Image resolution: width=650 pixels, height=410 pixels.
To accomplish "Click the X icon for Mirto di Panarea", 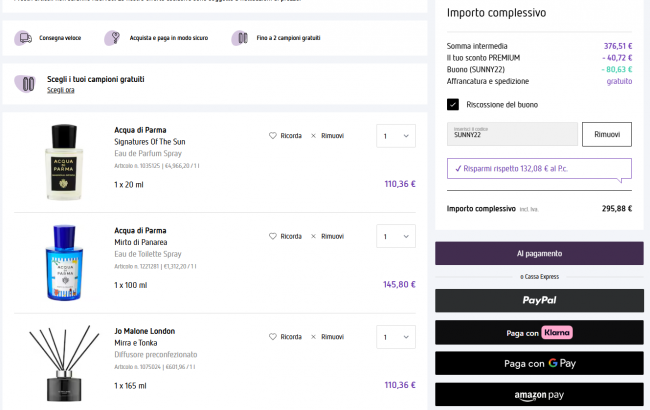I will [313, 236].
